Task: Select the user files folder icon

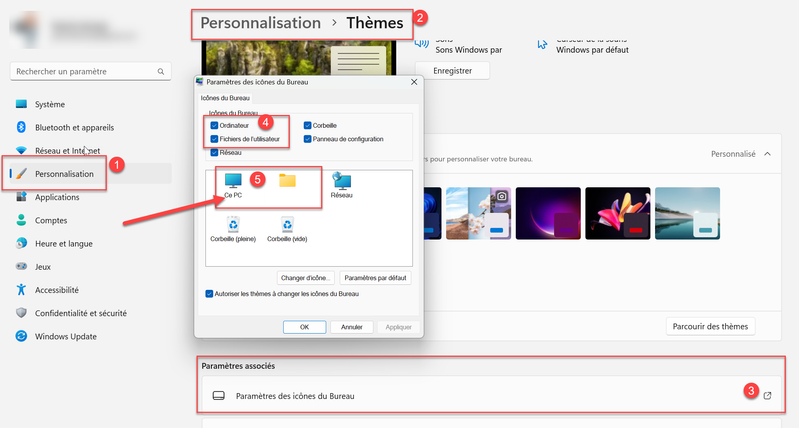Action: click(x=287, y=180)
